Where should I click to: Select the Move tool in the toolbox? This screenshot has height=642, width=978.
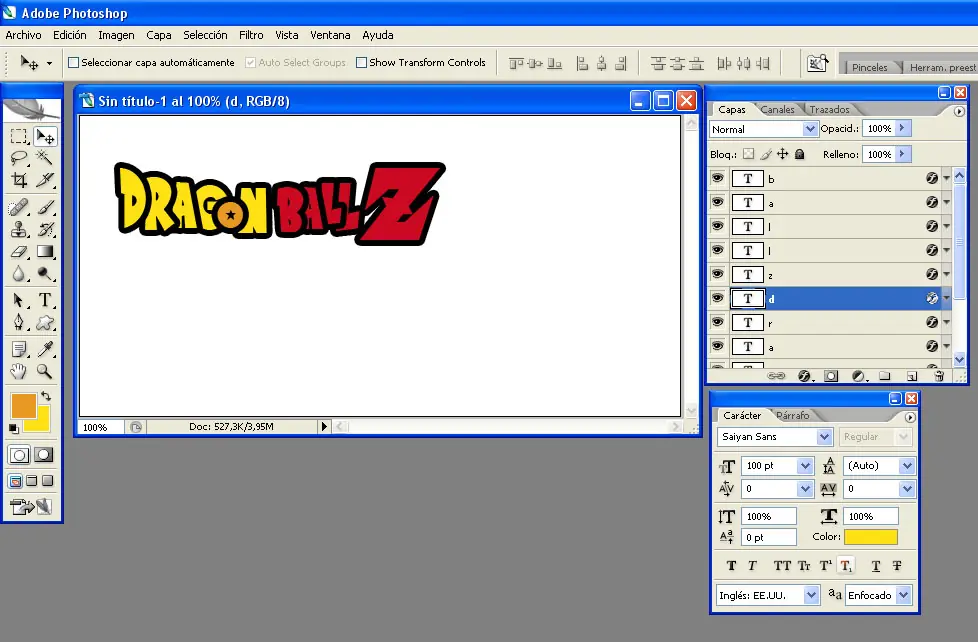point(45,136)
